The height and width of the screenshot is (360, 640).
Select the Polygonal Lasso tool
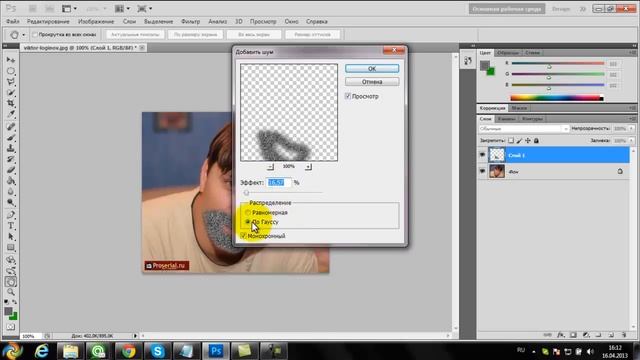11,82
